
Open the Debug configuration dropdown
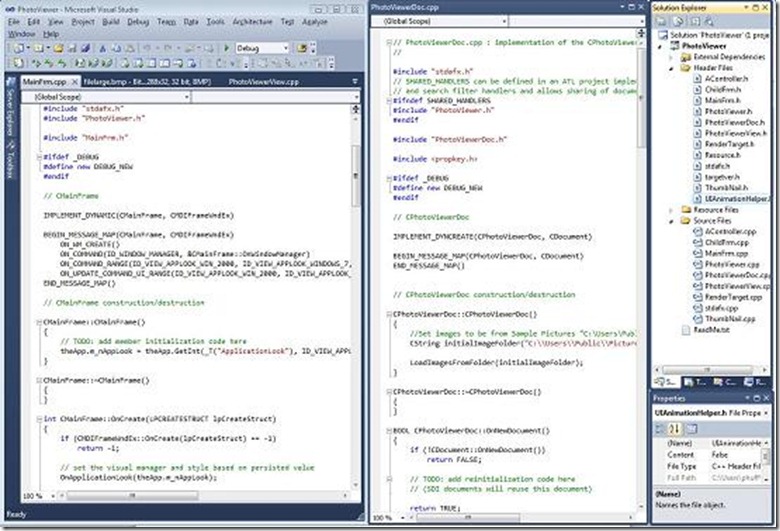point(262,48)
